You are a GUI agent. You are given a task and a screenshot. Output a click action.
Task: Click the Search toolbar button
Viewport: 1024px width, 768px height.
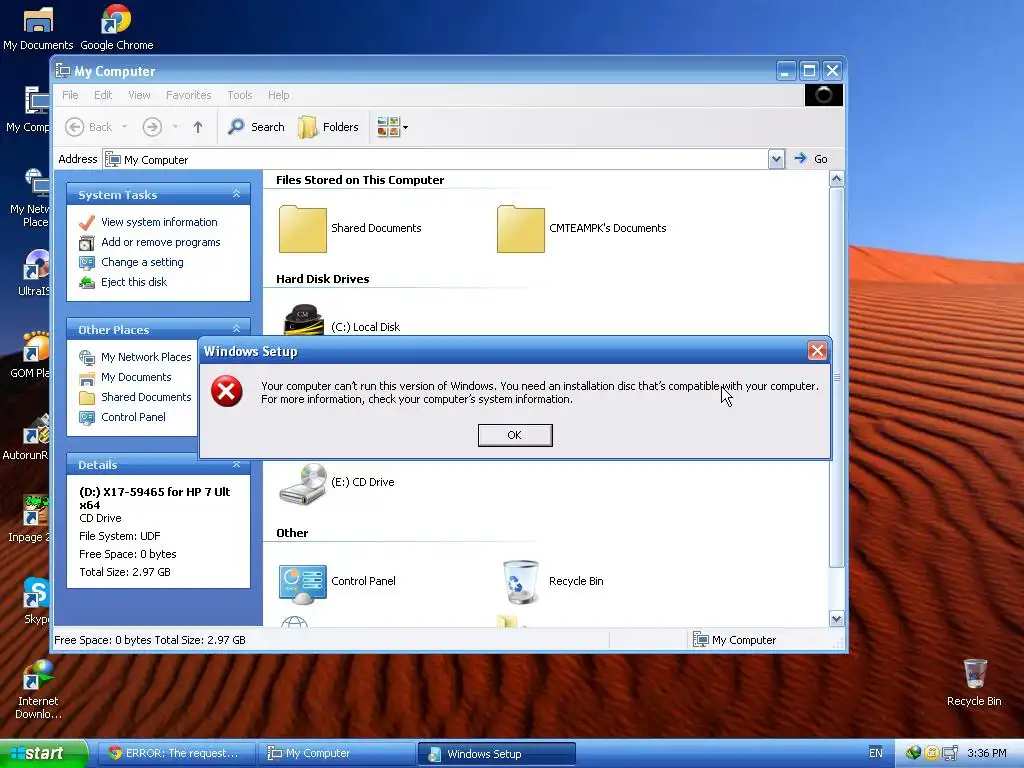256,127
